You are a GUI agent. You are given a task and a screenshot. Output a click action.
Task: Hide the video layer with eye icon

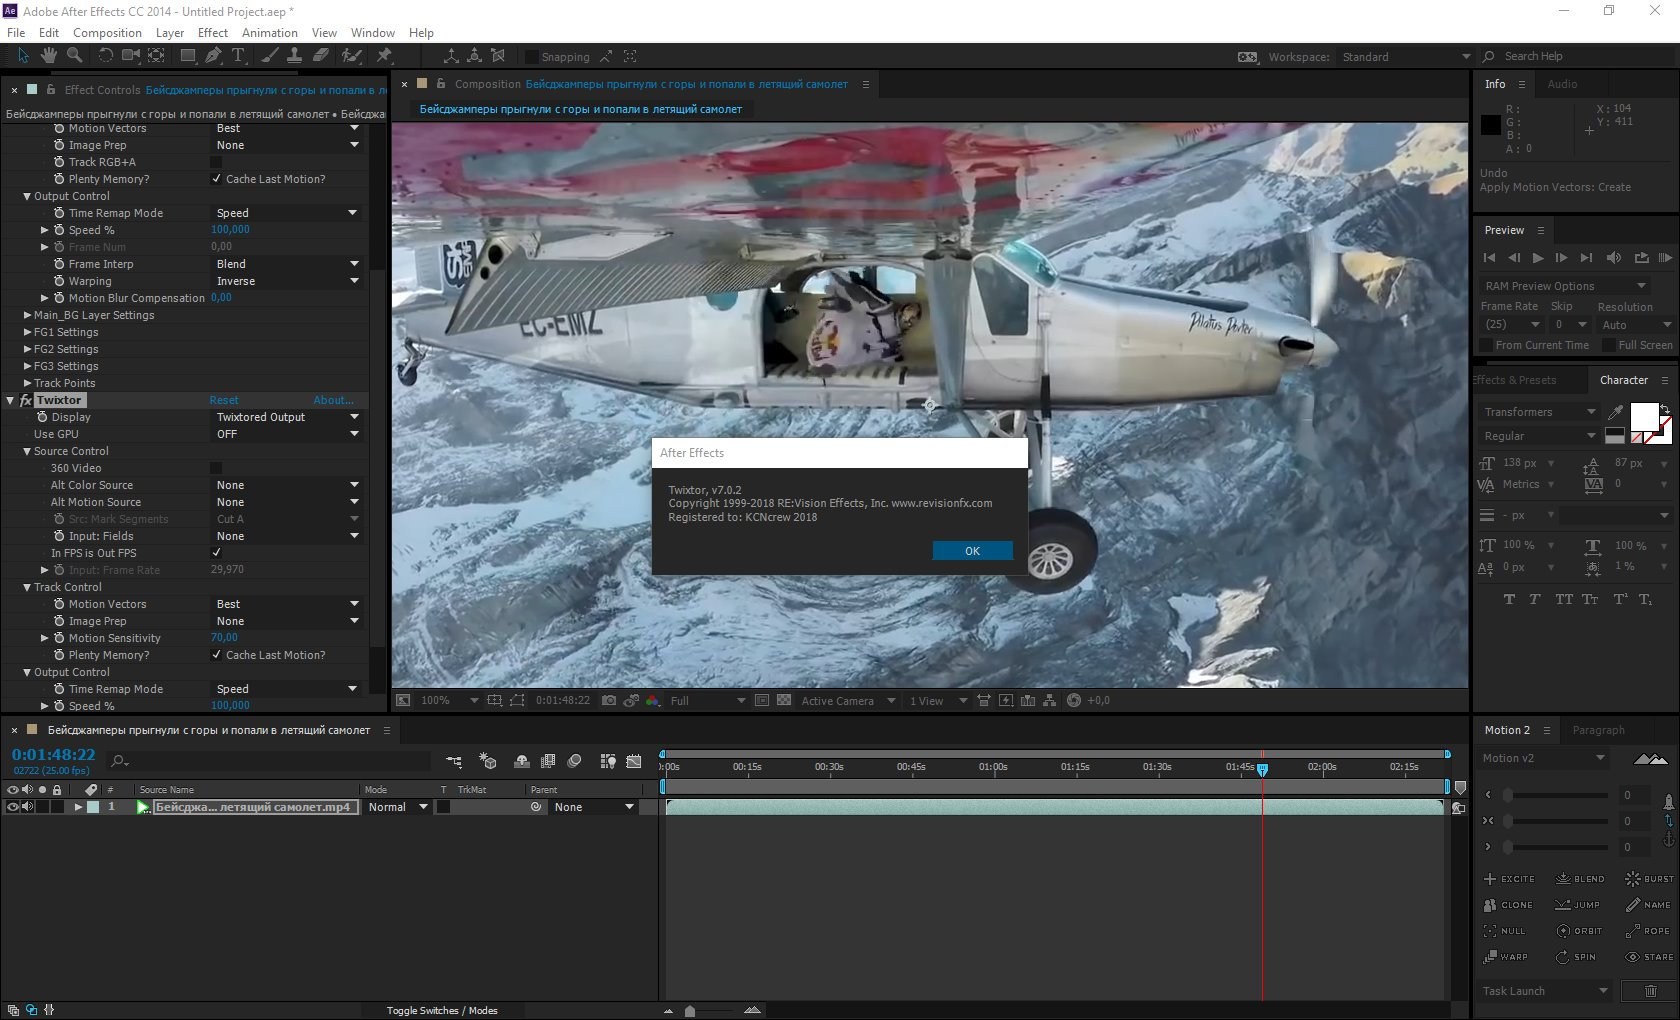coord(12,807)
